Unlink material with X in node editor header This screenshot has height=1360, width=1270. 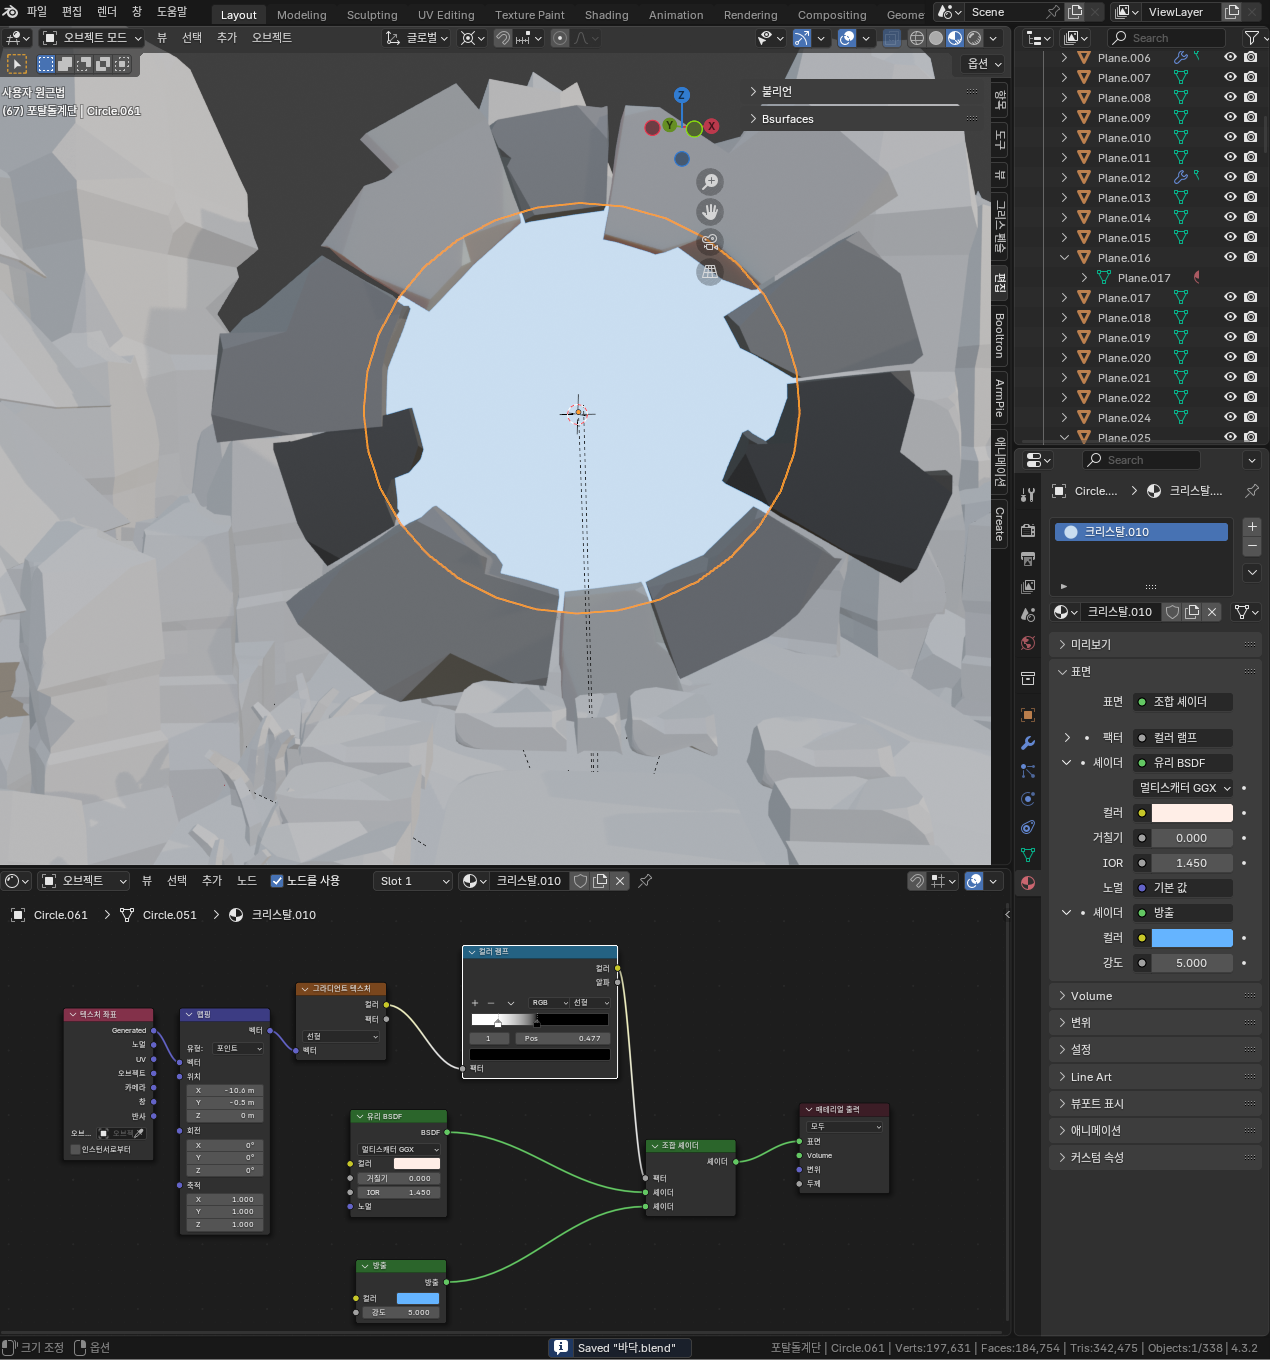620,881
